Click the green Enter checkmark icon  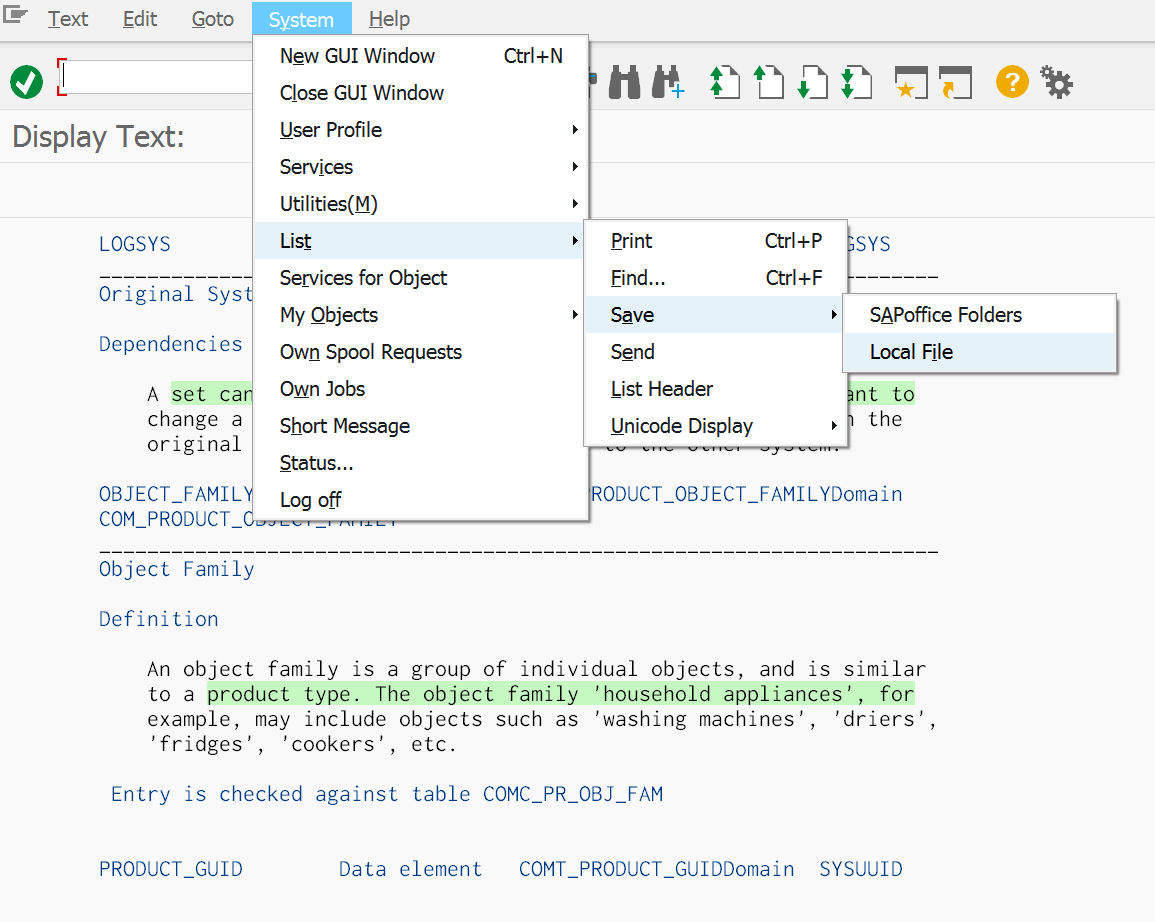(x=27, y=81)
